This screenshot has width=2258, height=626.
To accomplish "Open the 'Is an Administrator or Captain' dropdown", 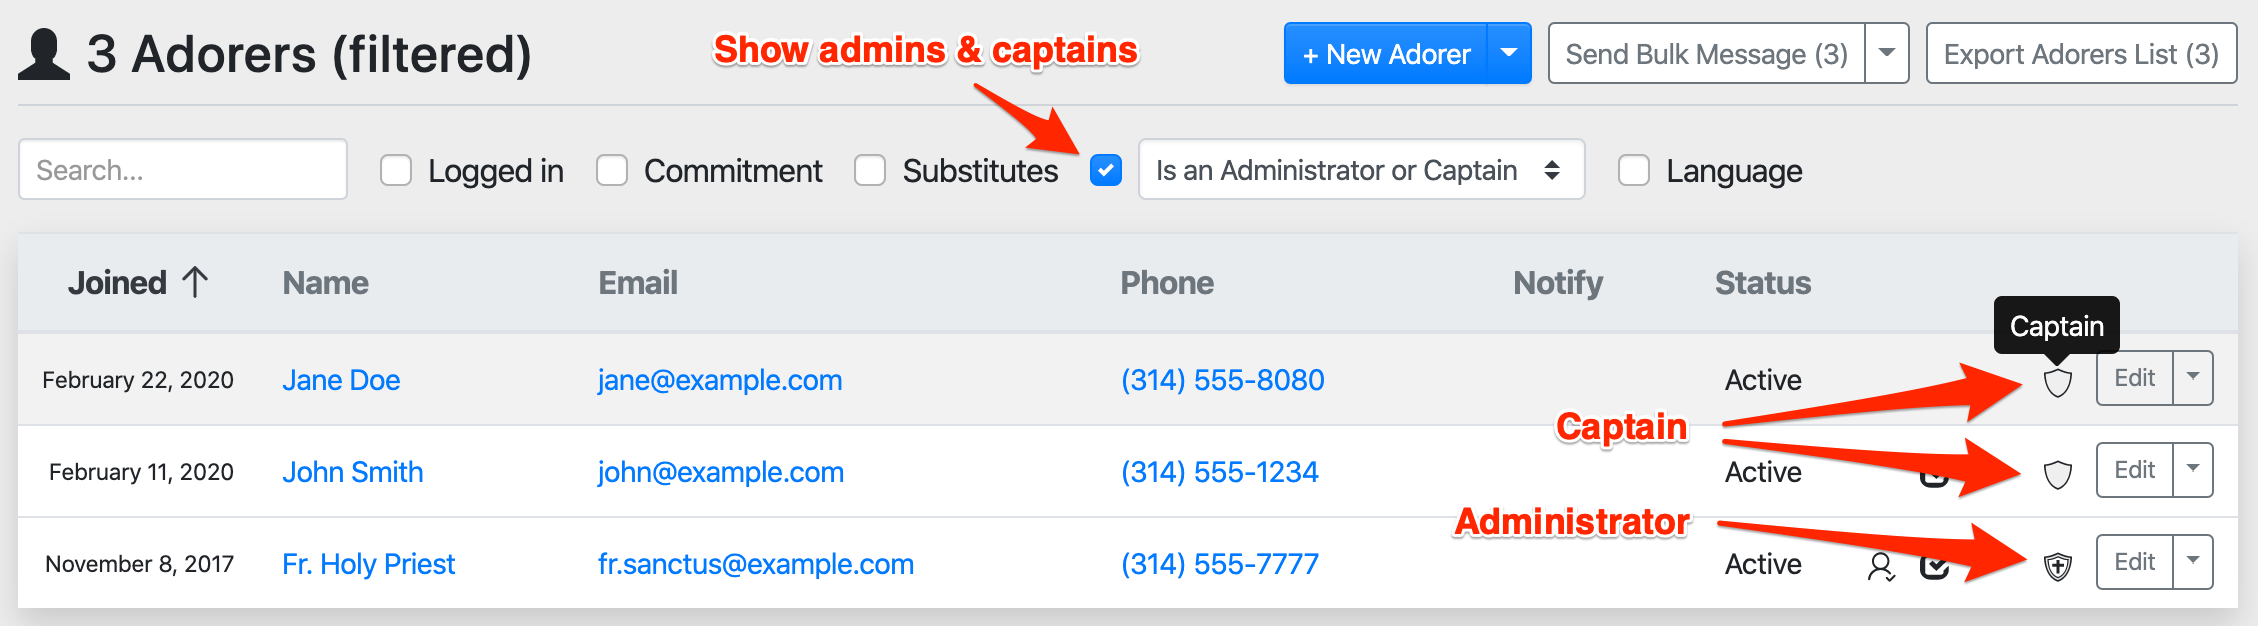I will tap(1360, 170).
